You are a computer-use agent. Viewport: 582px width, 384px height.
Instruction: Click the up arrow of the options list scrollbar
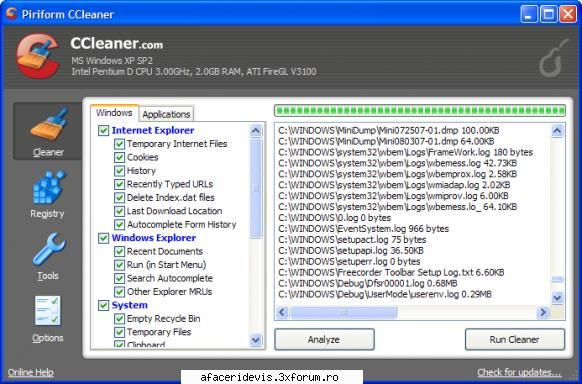[x=256, y=131]
